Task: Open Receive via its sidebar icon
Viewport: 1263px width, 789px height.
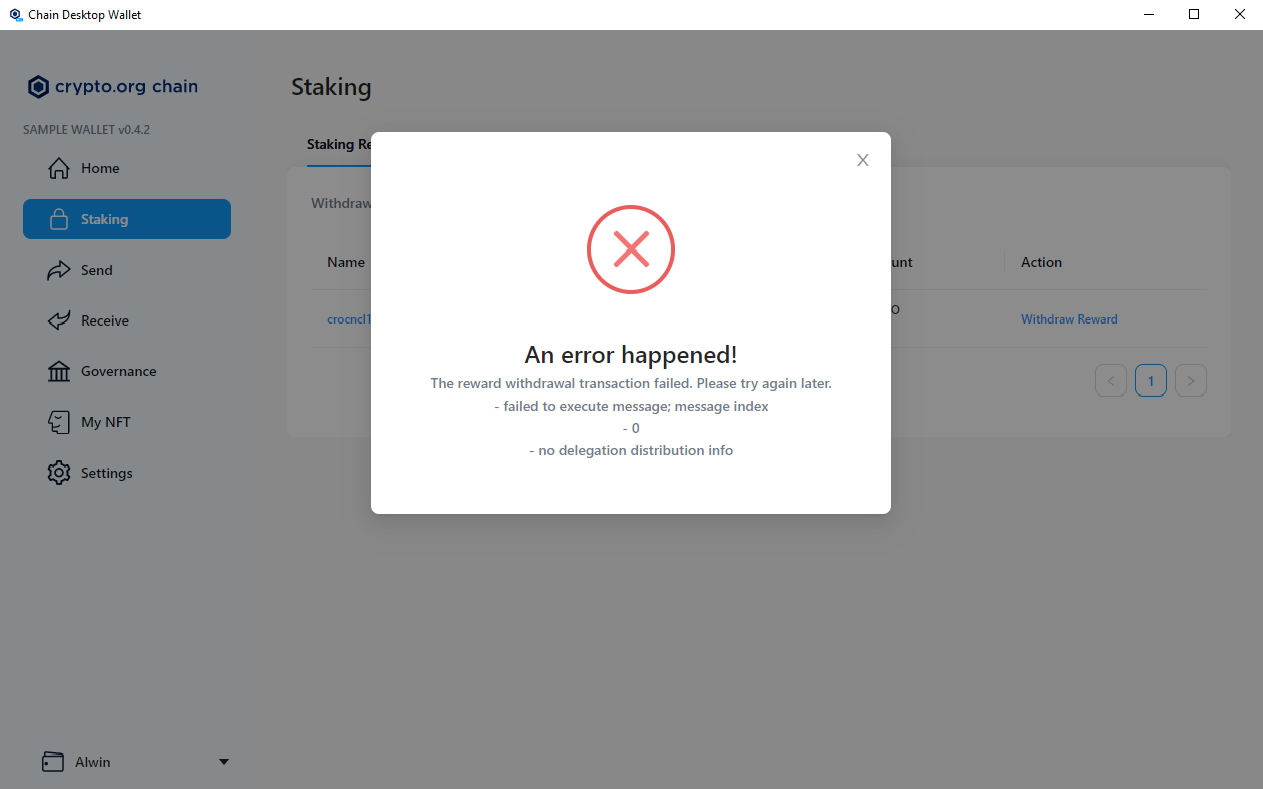Action: pyautogui.click(x=59, y=320)
